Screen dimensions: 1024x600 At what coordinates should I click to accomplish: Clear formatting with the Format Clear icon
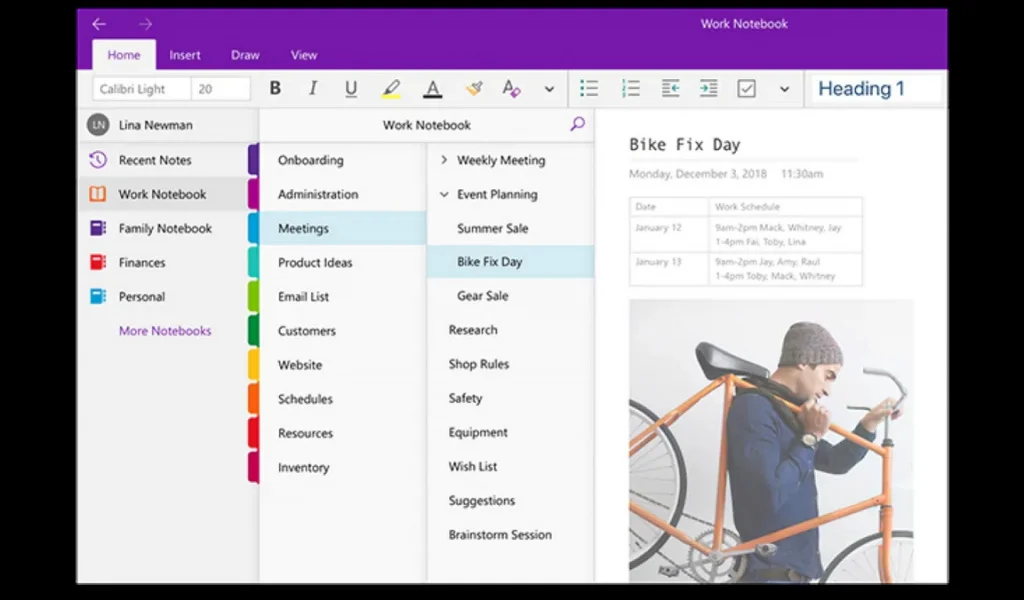pyautogui.click(x=511, y=88)
